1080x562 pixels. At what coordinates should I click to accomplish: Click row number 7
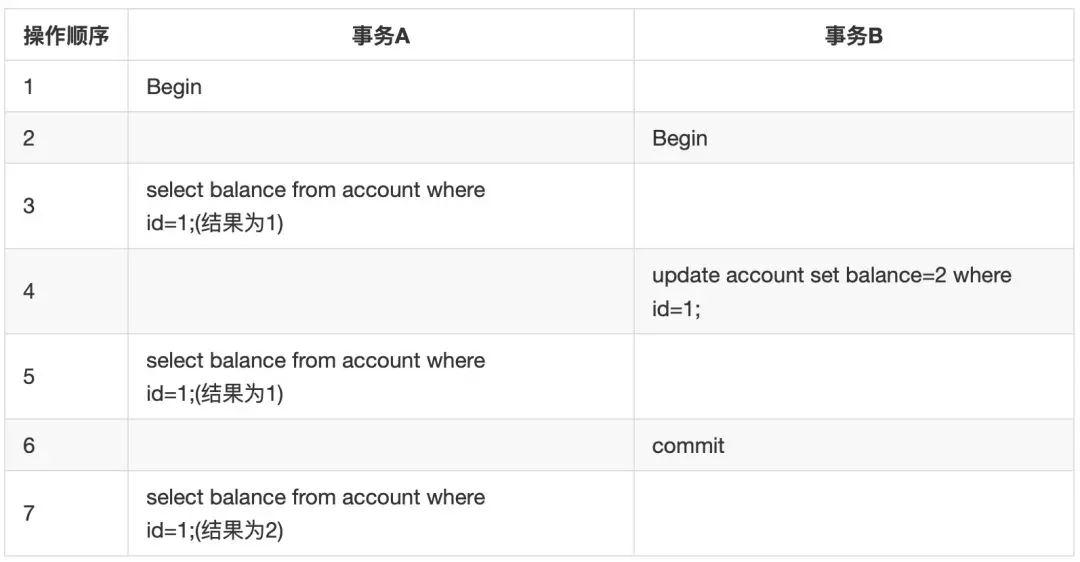click(x=28, y=513)
